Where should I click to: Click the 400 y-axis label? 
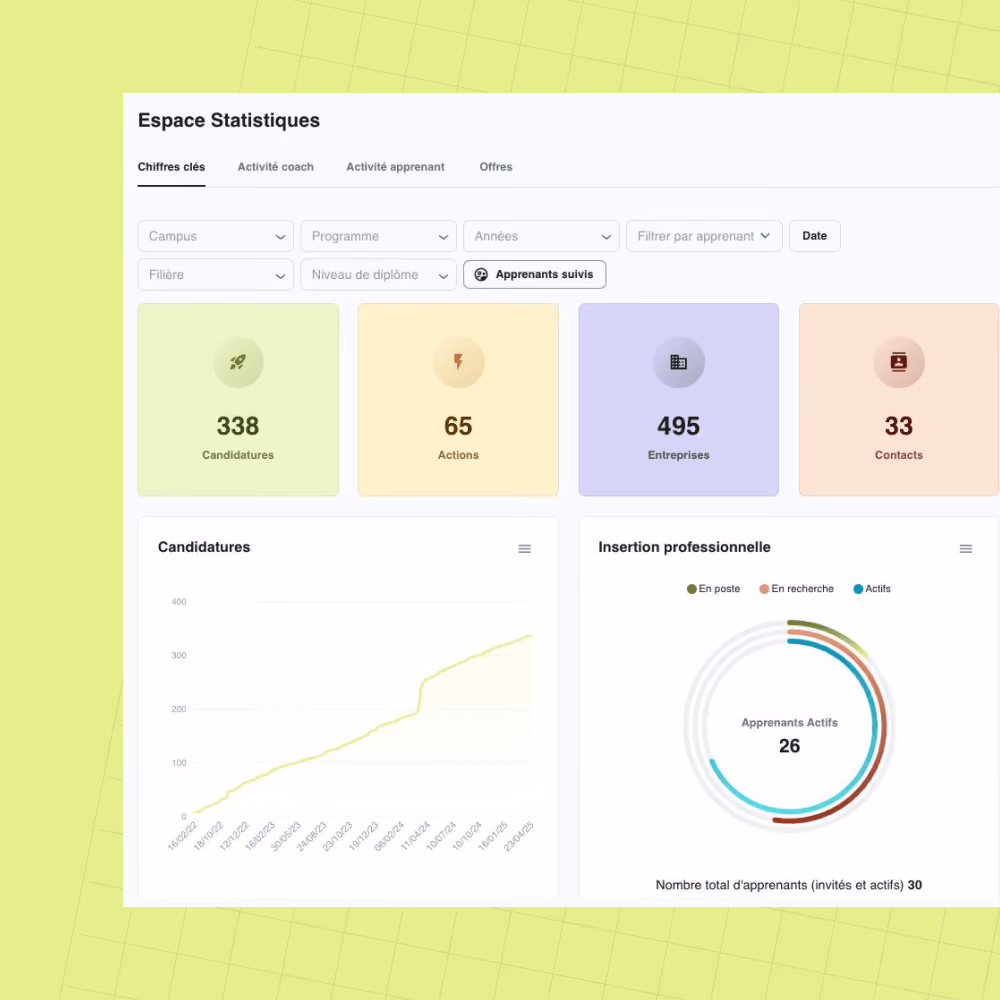[x=179, y=602]
